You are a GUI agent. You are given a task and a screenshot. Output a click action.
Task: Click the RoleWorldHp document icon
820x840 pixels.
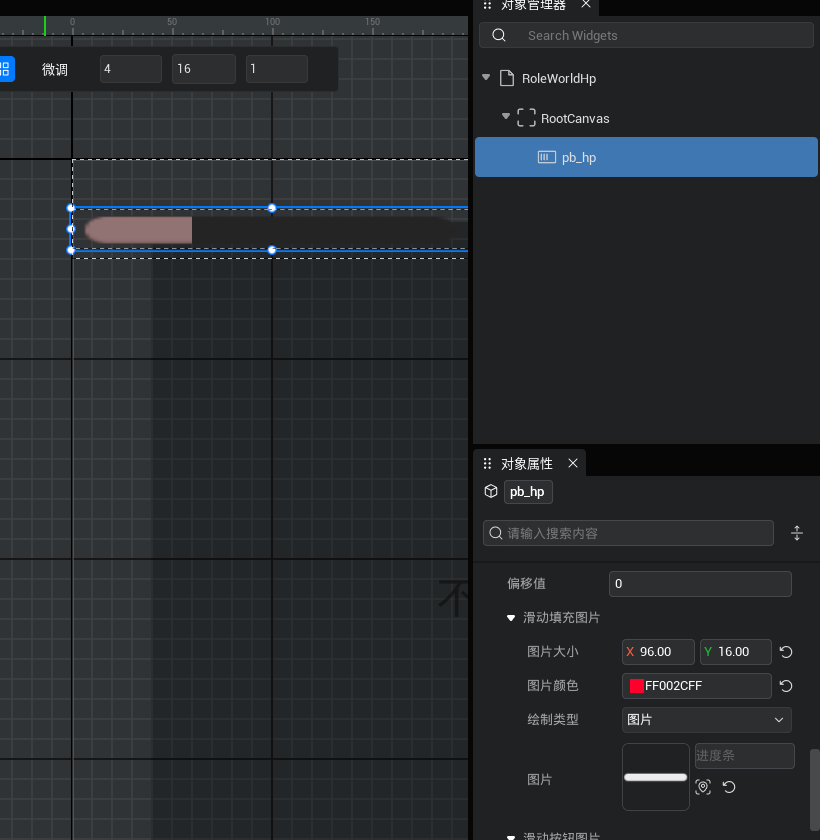pyautogui.click(x=507, y=78)
